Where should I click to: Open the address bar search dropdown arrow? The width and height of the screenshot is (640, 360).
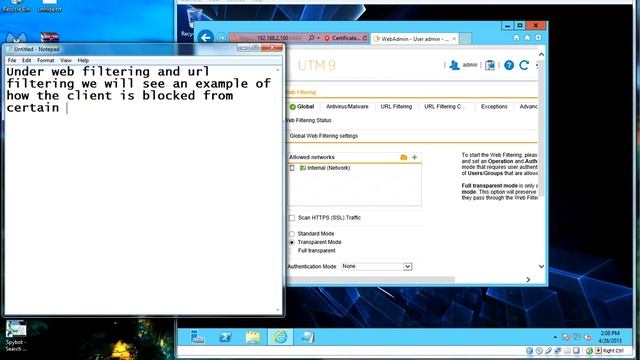(318, 38)
